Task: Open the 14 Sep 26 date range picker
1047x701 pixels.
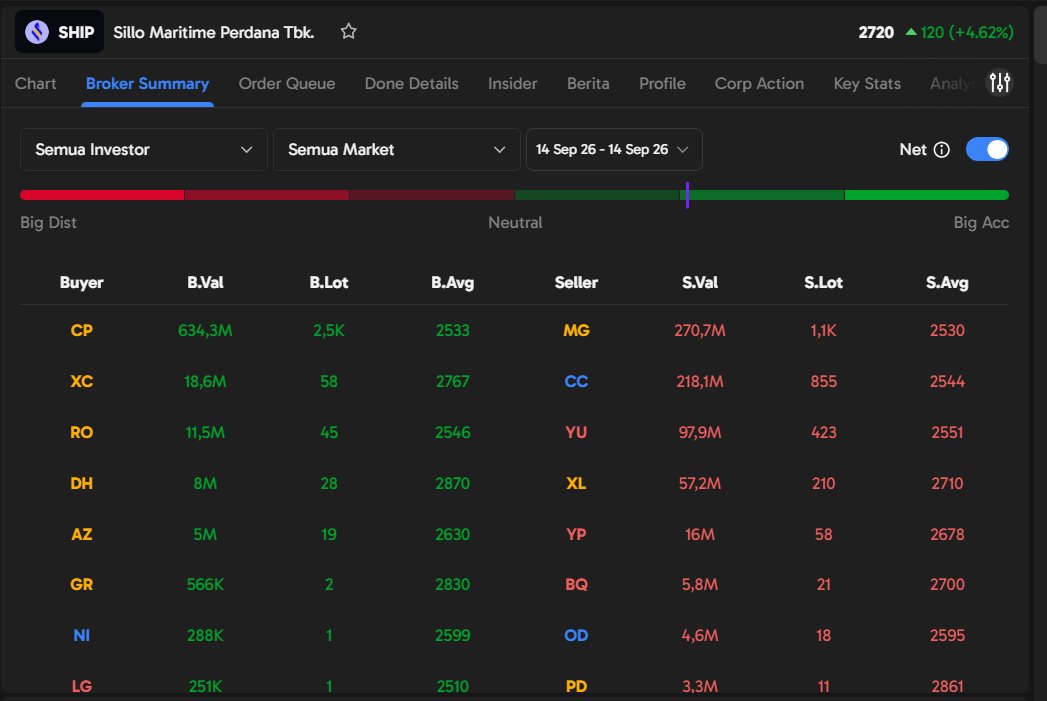Action: tap(614, 150)
